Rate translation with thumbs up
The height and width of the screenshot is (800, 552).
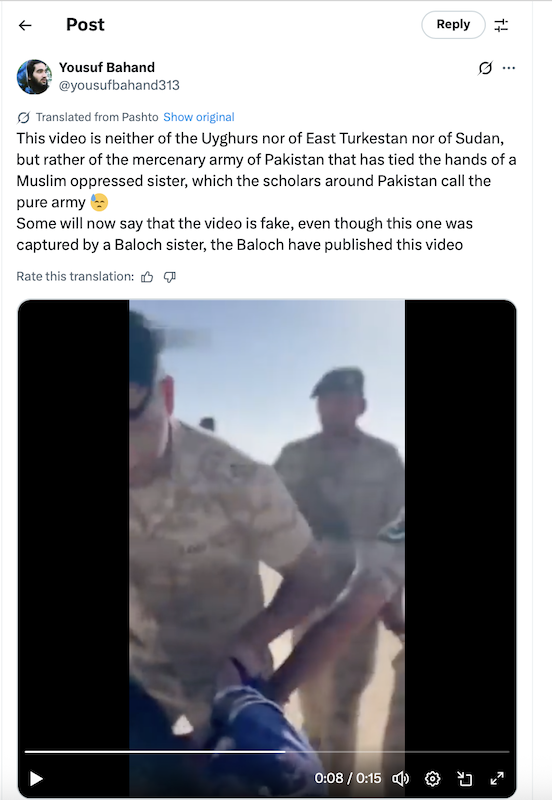click(x=147, y=277)
